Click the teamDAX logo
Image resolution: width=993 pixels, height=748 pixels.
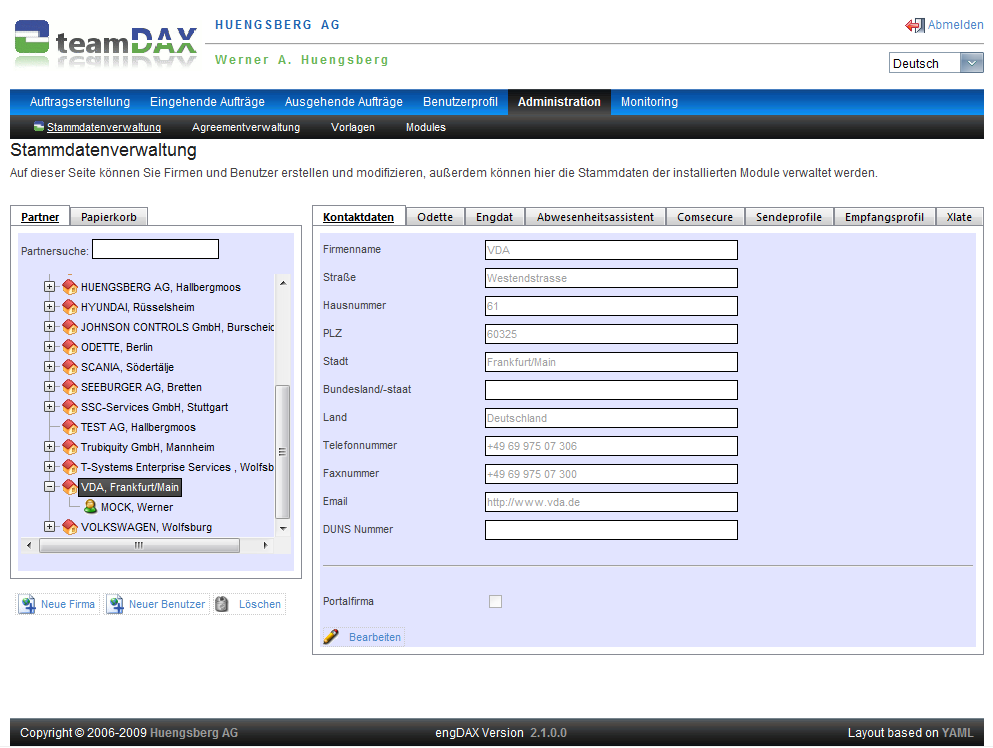point(106,42)
